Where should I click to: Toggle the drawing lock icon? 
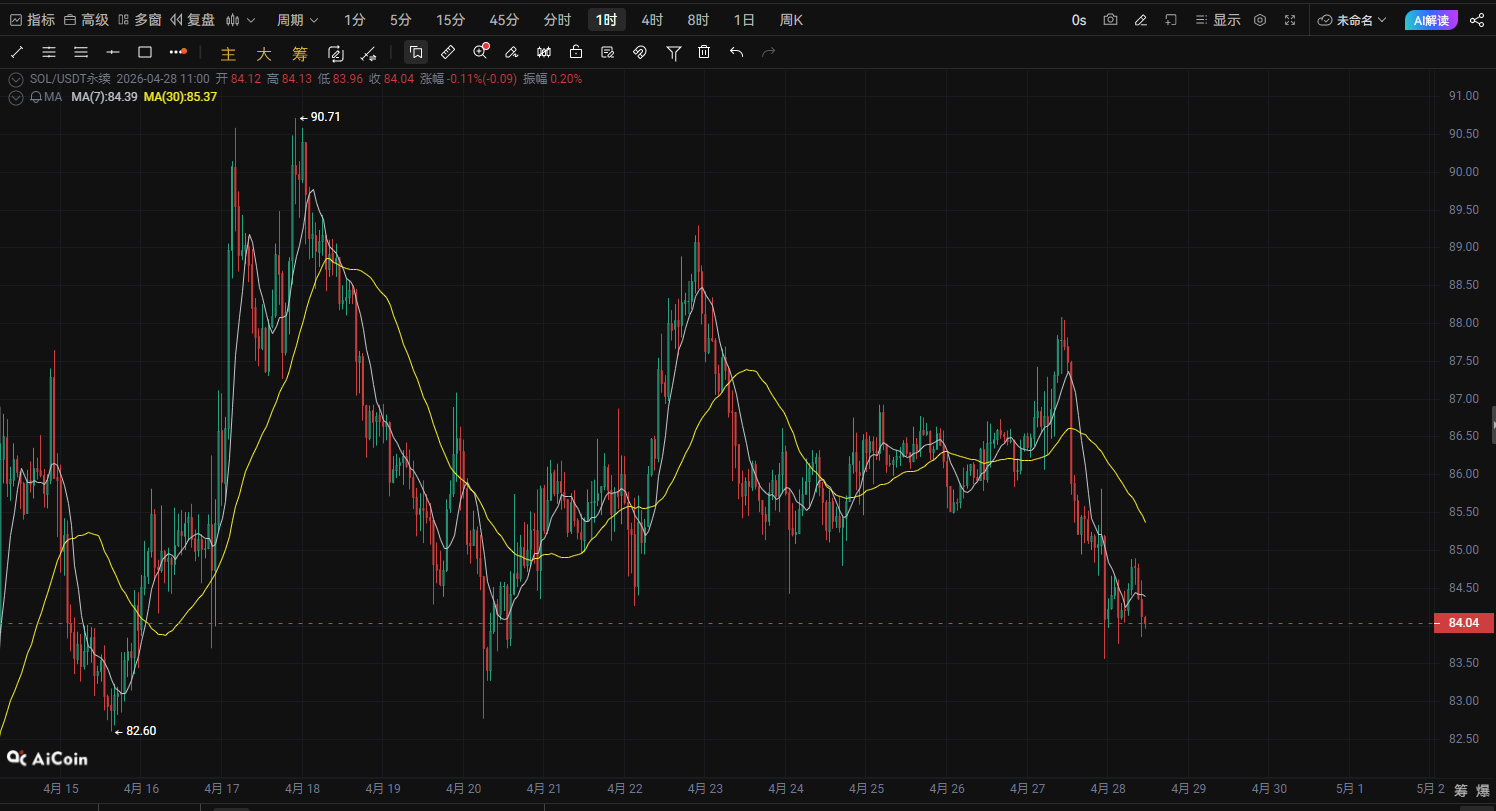coord(576,52)
